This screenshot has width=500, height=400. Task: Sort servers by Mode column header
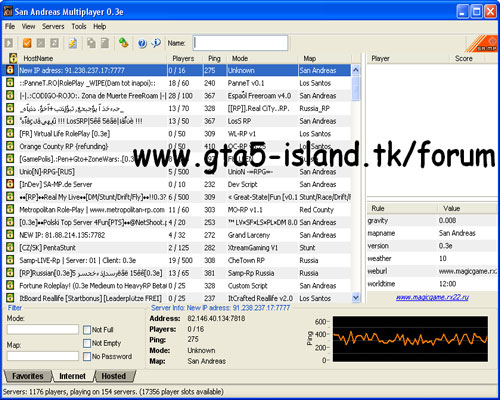click(262, 58)
